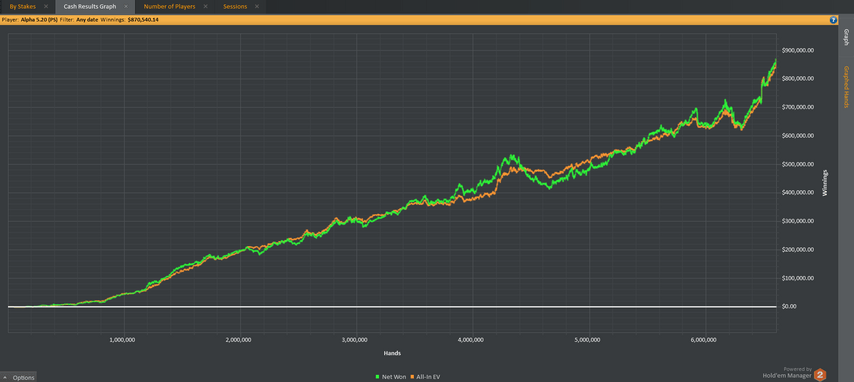Screen dimensions: 854x382
Task: Click the 3,000,000 hands axis label
Action: tap(356, 339)
